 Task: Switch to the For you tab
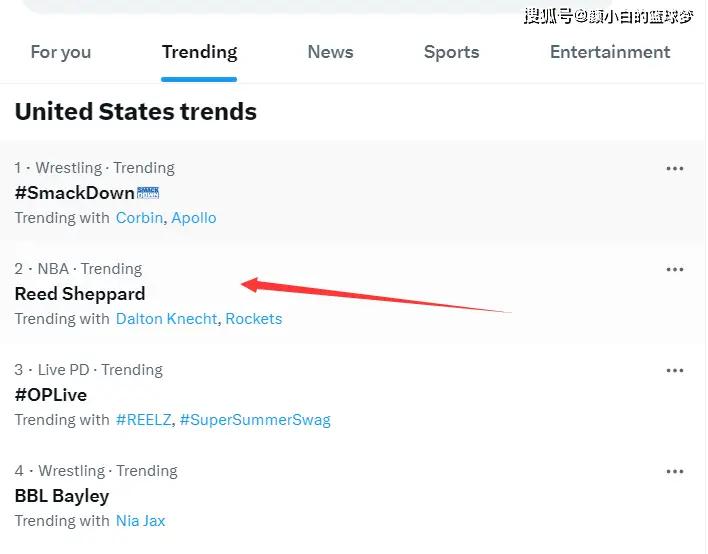pyautogui.click(x=61, y=52)
